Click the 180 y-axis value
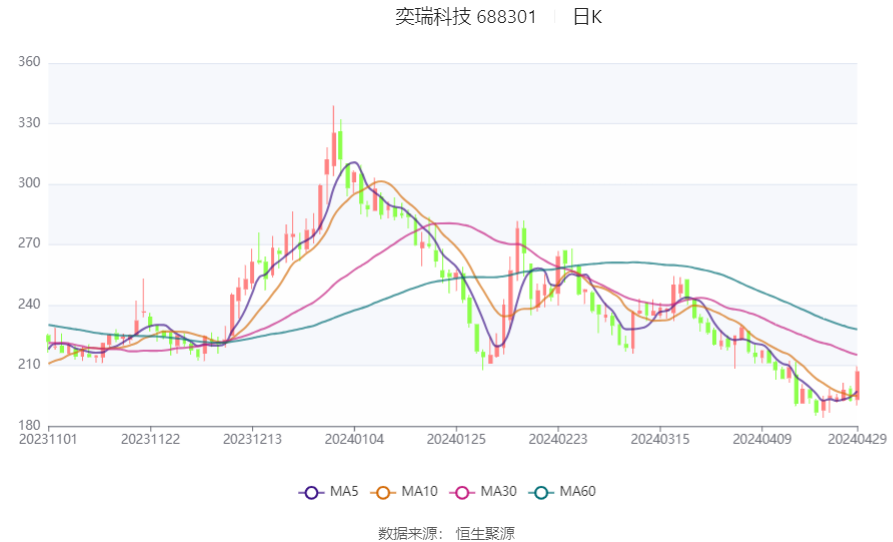893x542 pixels. click(29, 425)
